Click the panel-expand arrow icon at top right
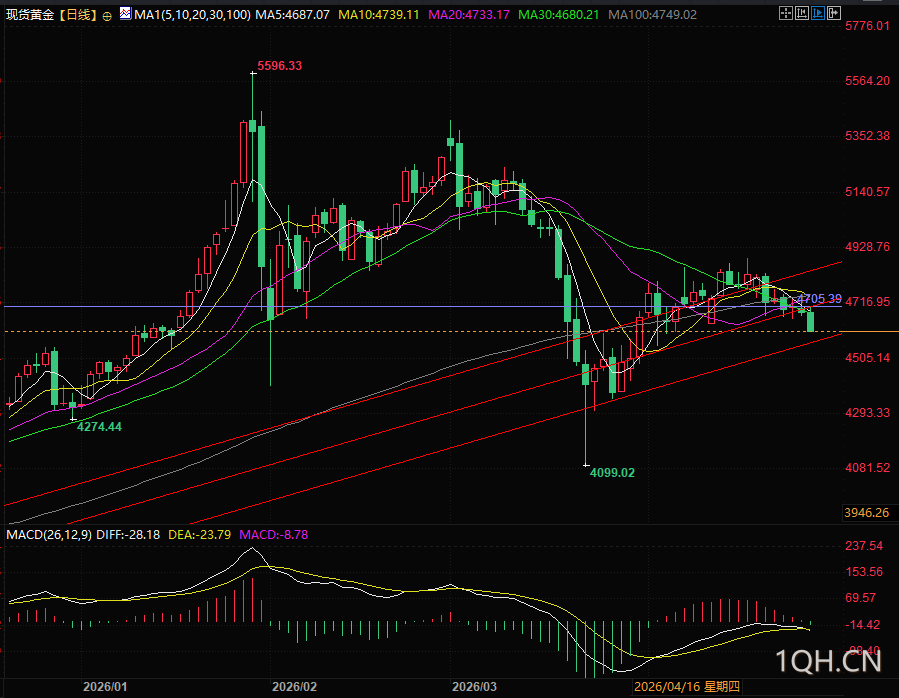 (834, 13)
